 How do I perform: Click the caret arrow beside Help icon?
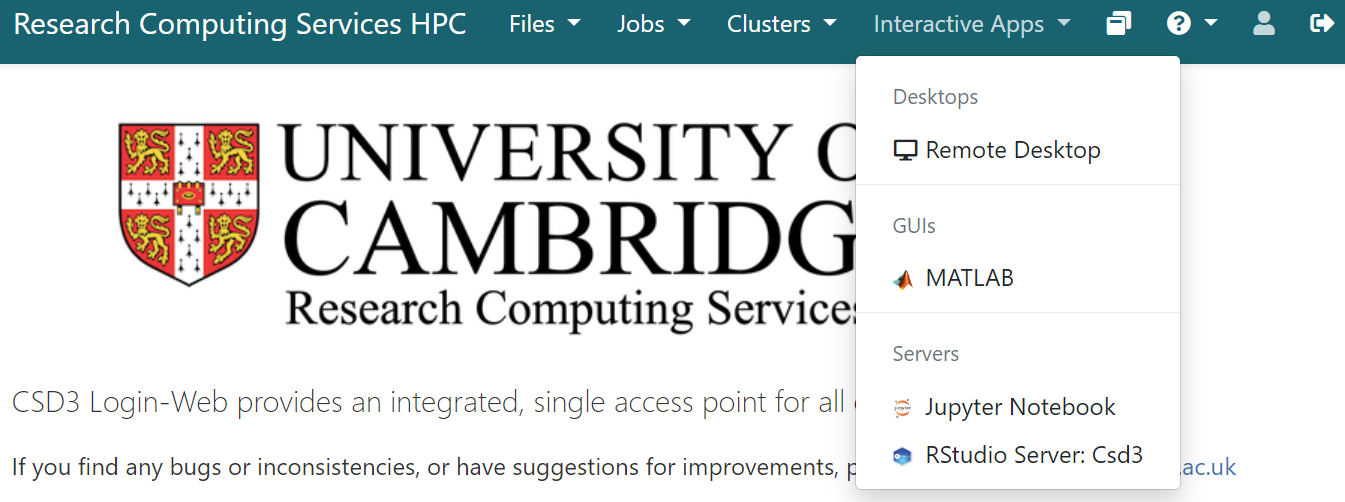tap(1211, 24)
